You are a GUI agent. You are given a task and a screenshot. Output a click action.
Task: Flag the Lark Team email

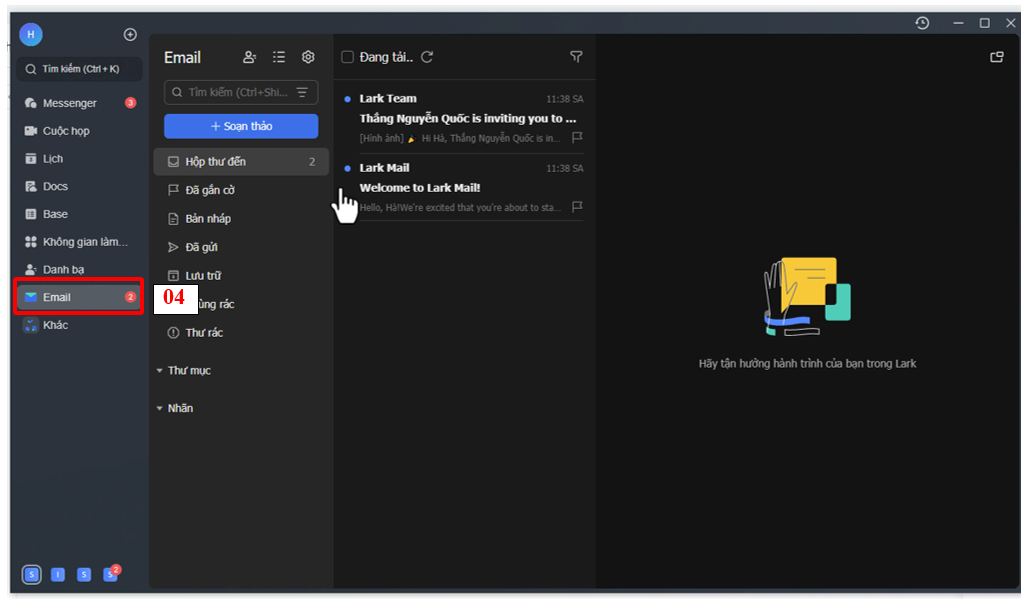(x=577, y=137)
